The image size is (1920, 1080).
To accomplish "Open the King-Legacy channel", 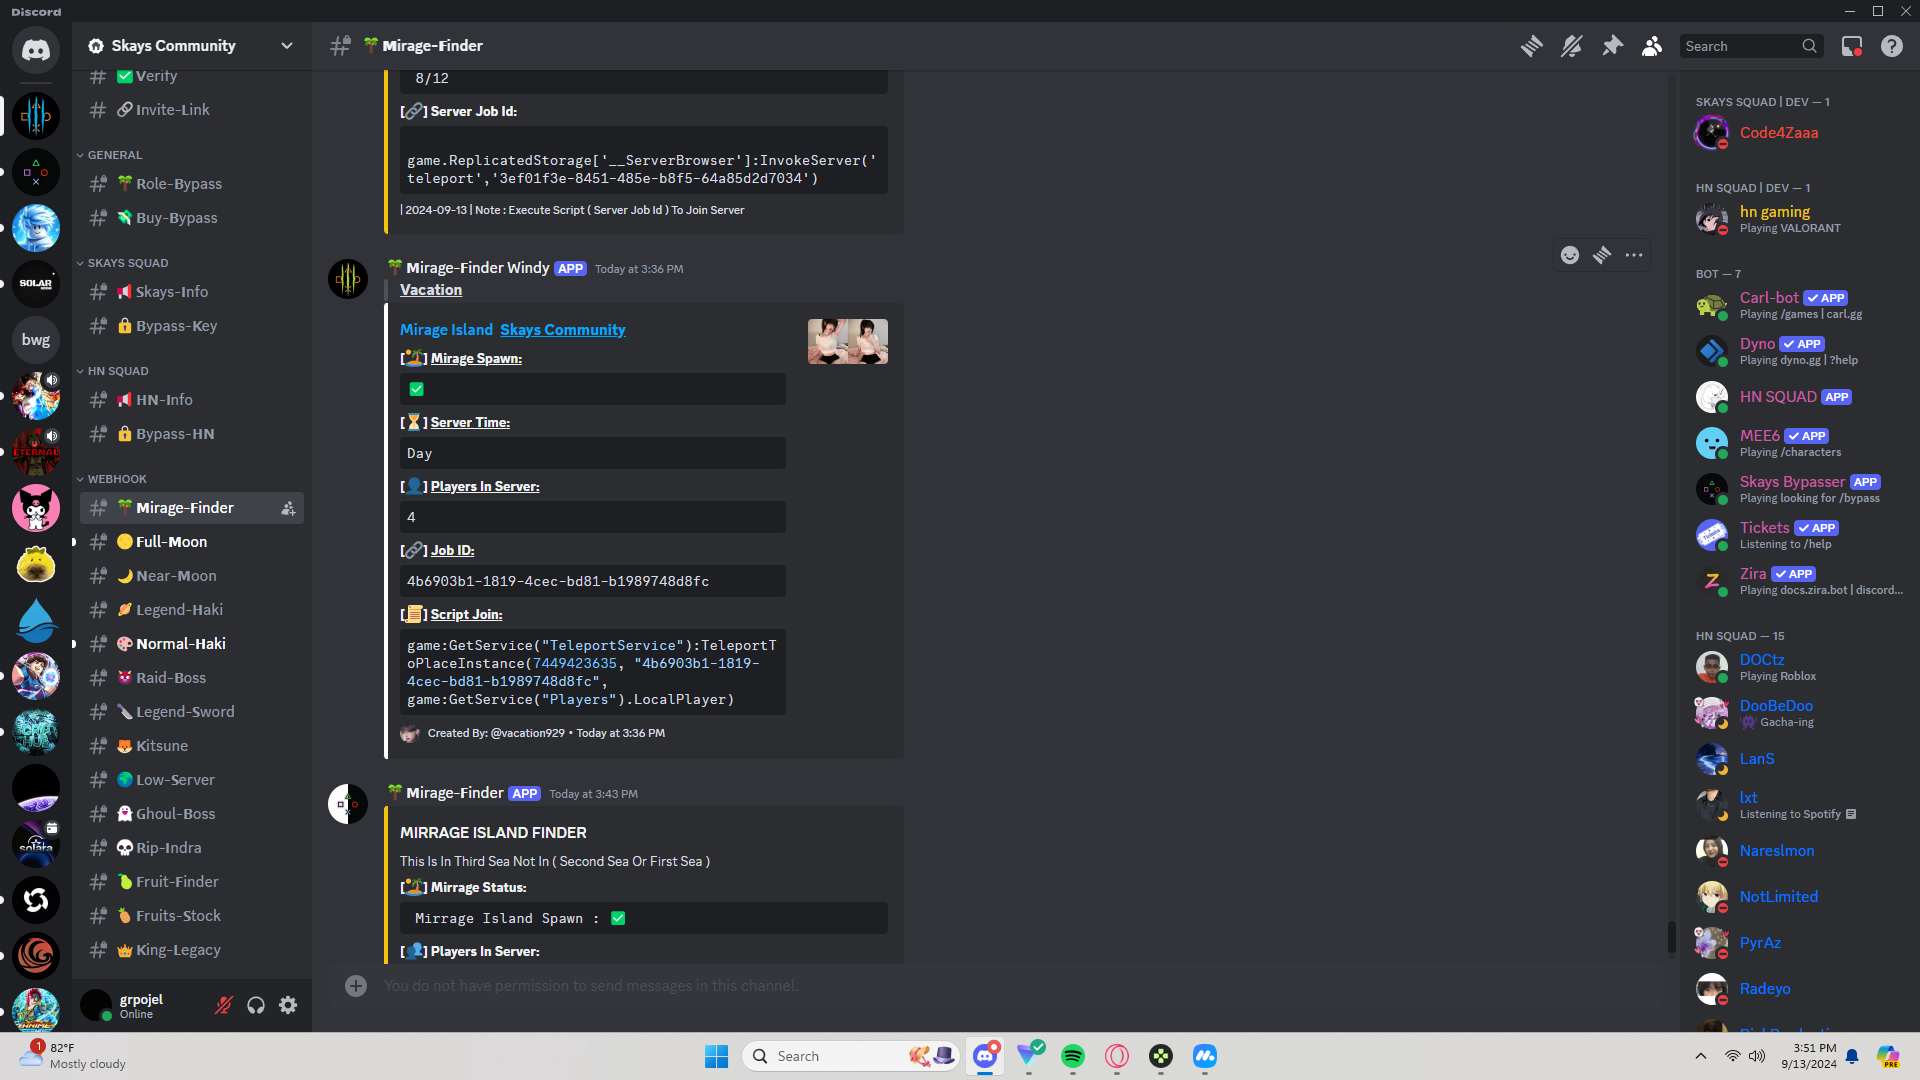I will 192,950.
